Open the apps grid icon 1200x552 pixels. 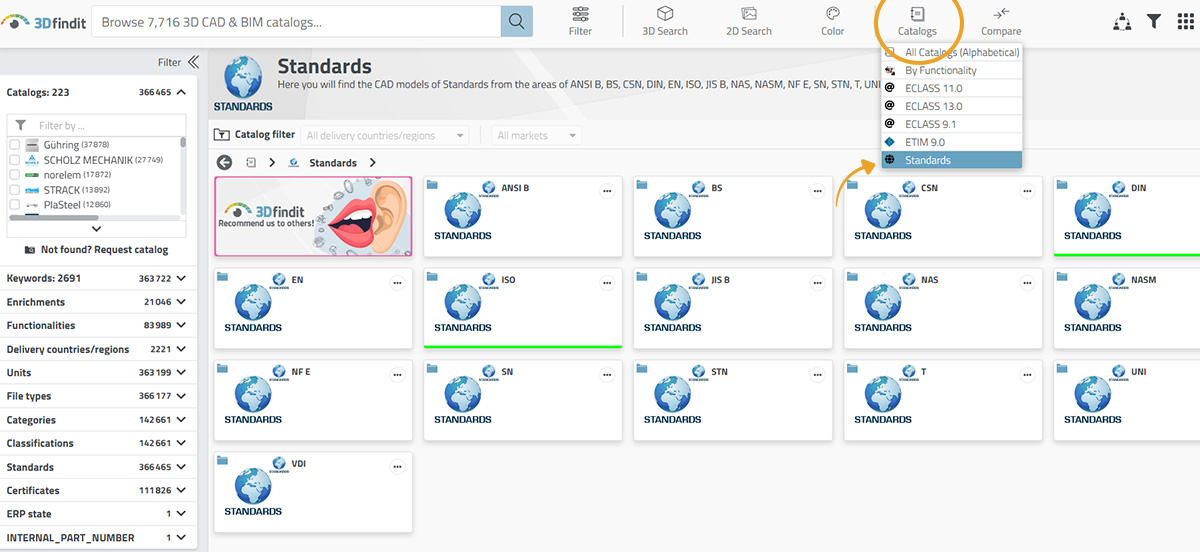click(x=1185, y=21)
